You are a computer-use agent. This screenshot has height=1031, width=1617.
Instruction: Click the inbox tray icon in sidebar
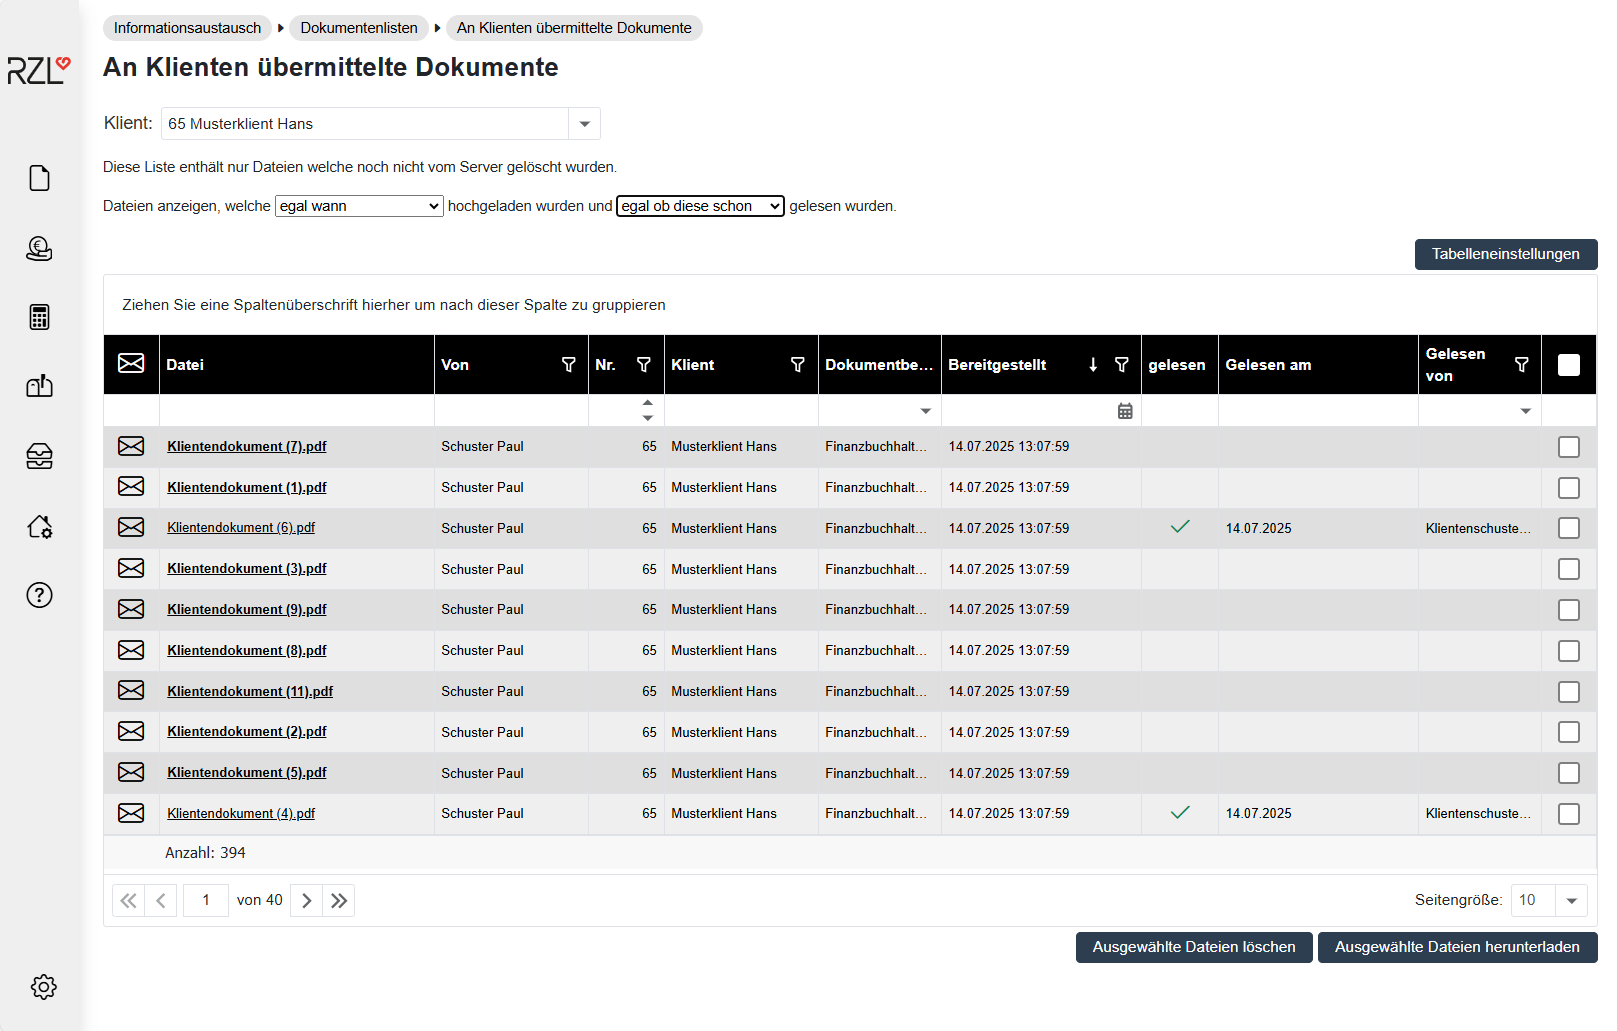[x=39, y=456]
